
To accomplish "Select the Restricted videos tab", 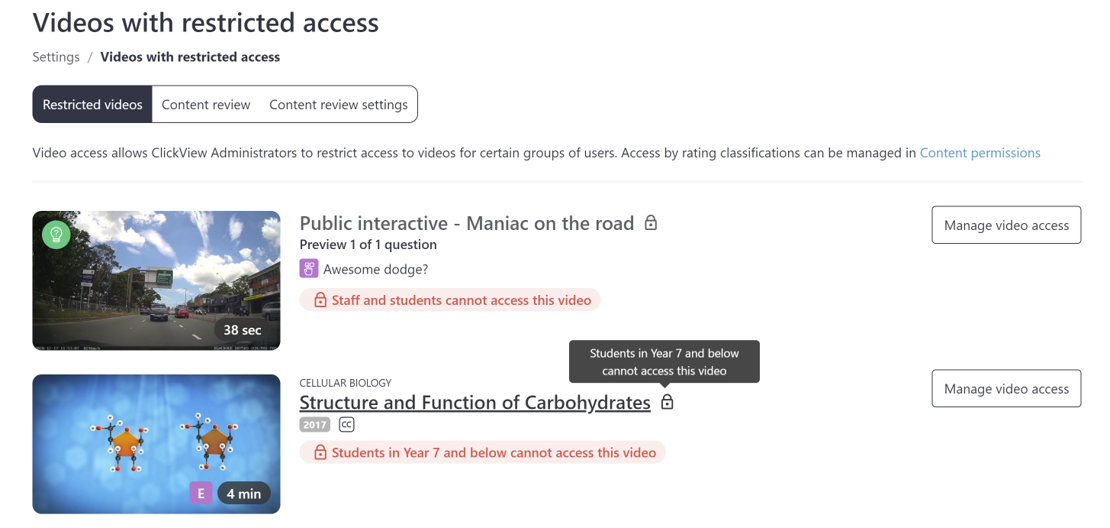I will 93,105.
